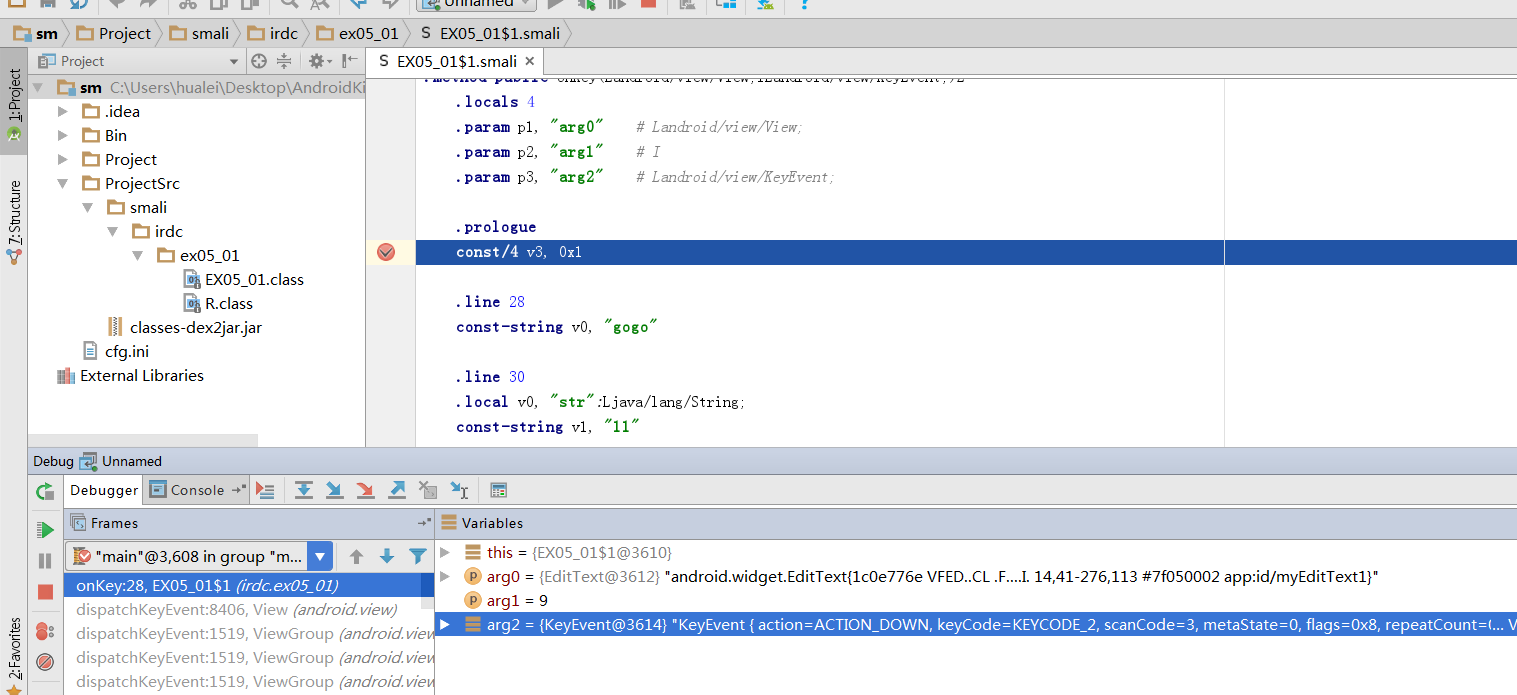Expand the 'this' variable
This screenshot has width=1517, height=695.
[x=445, y=552]
